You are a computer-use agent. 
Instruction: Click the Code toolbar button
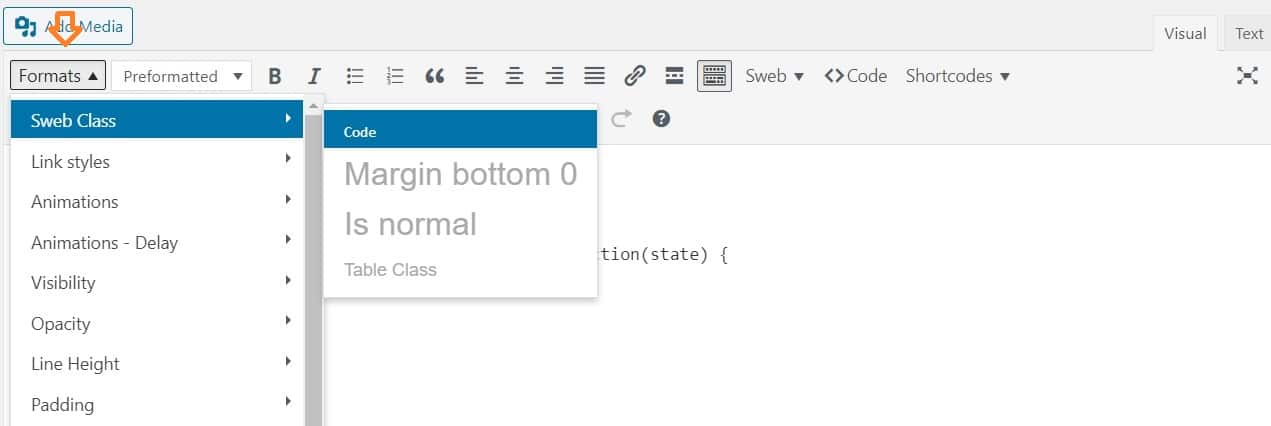pos(856,76)
